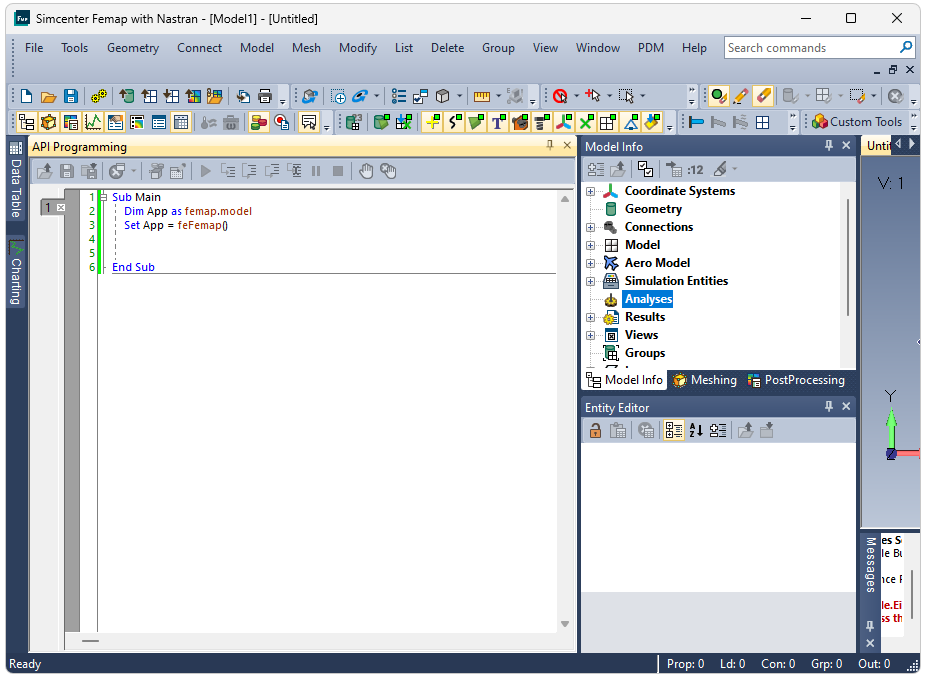Pin the Model Info pane
Image resolution: width=925 pixels, height=679 pixels.
(x=829, y=145)
